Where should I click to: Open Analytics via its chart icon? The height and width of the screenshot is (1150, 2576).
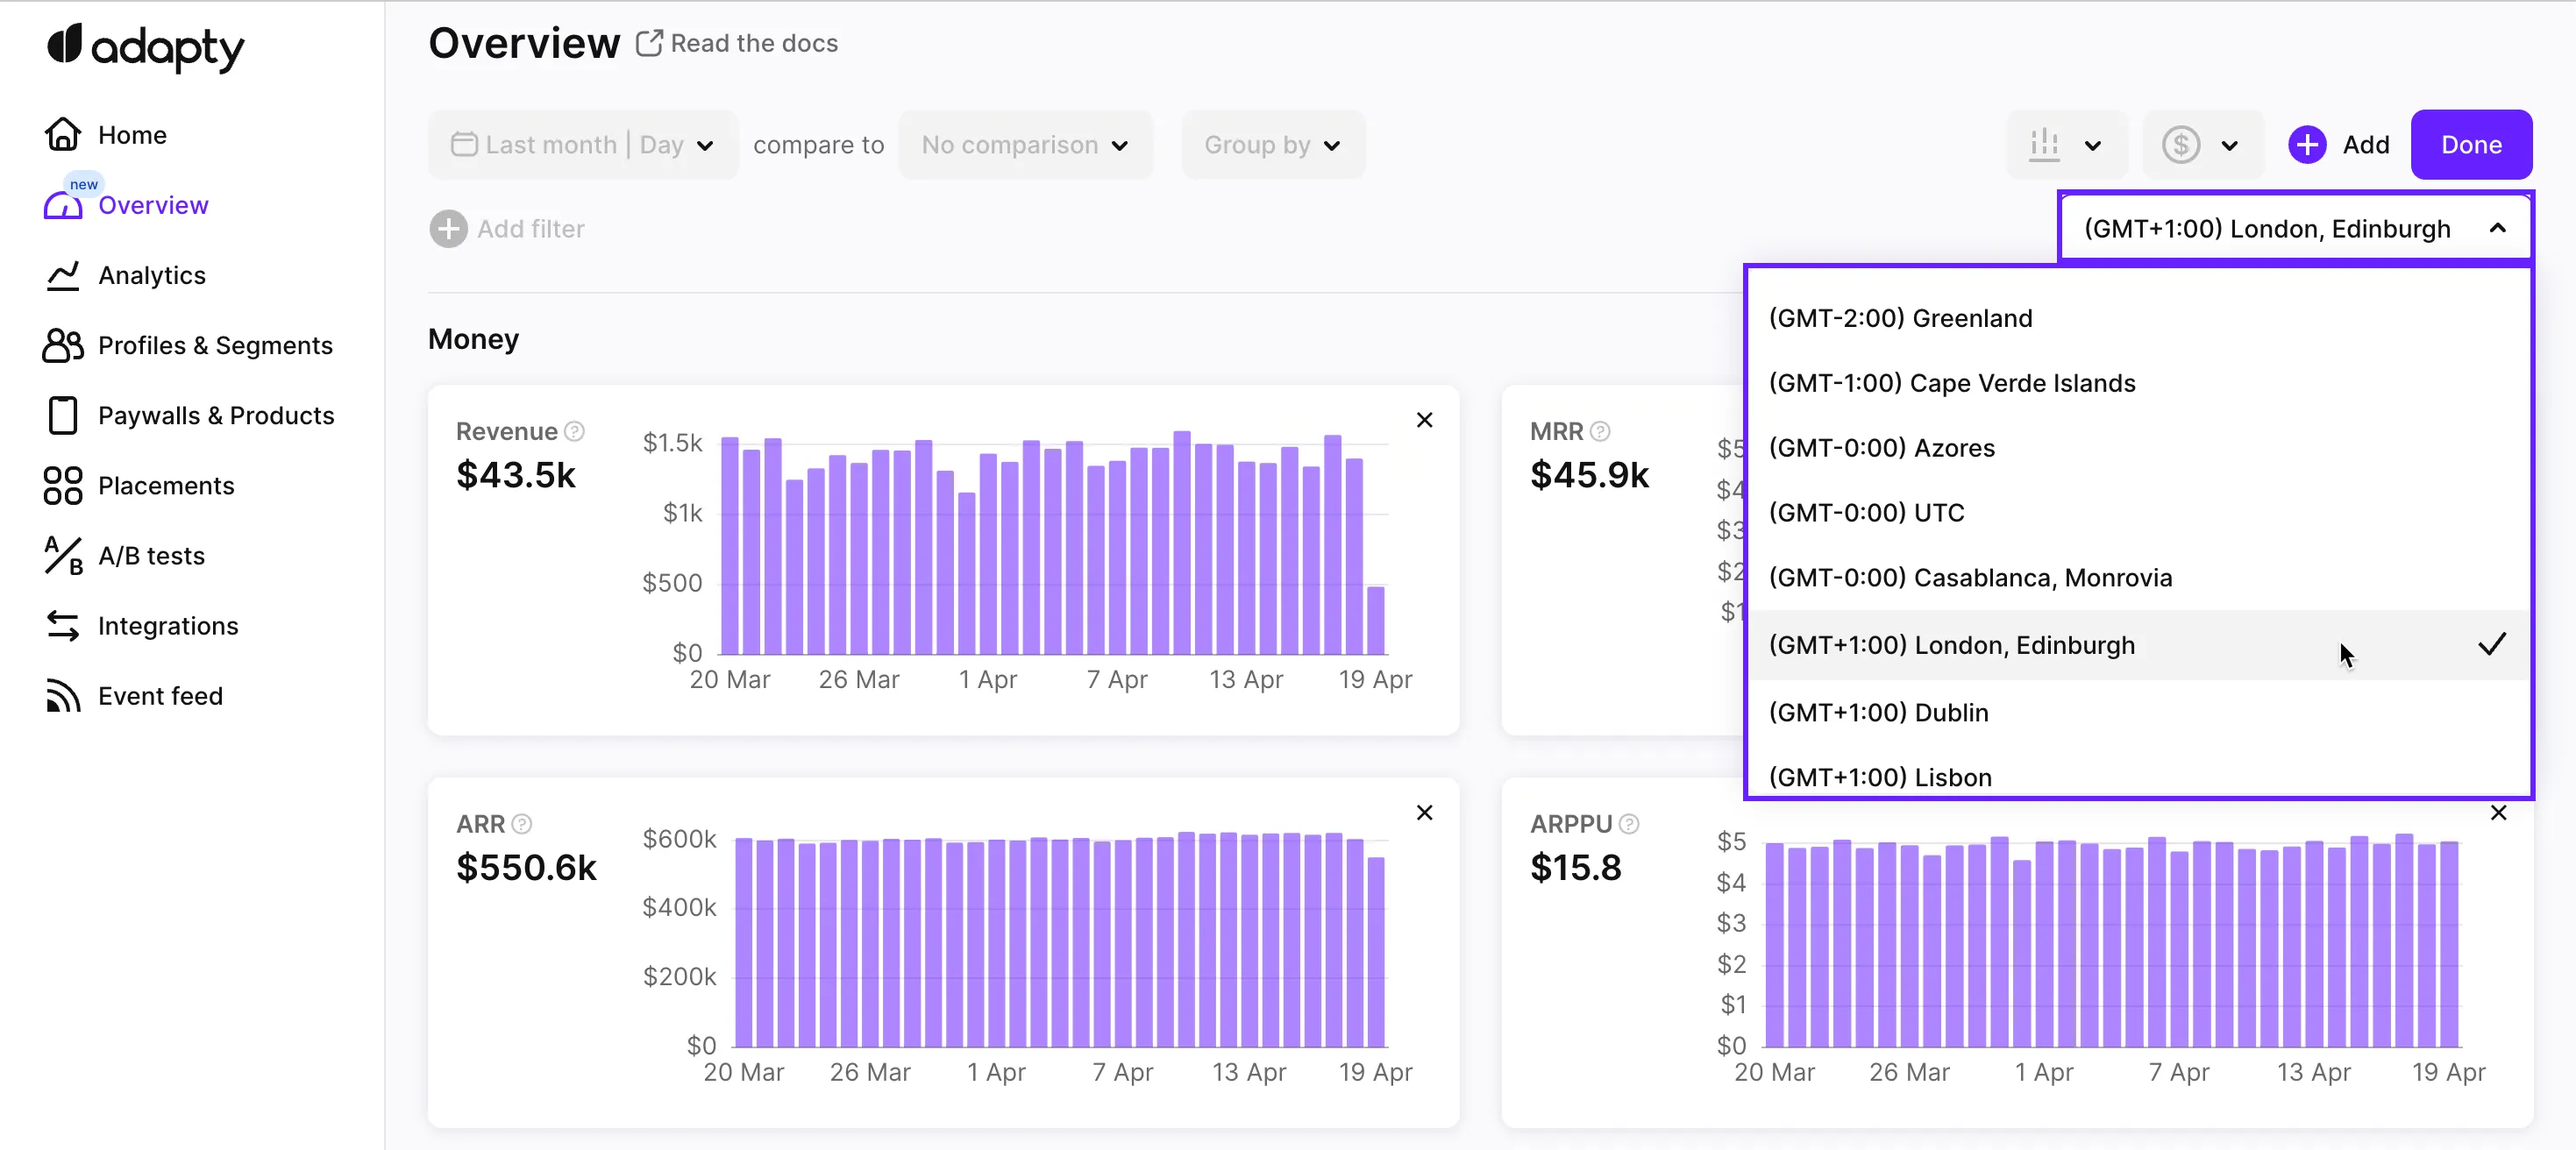coord(62,275)
